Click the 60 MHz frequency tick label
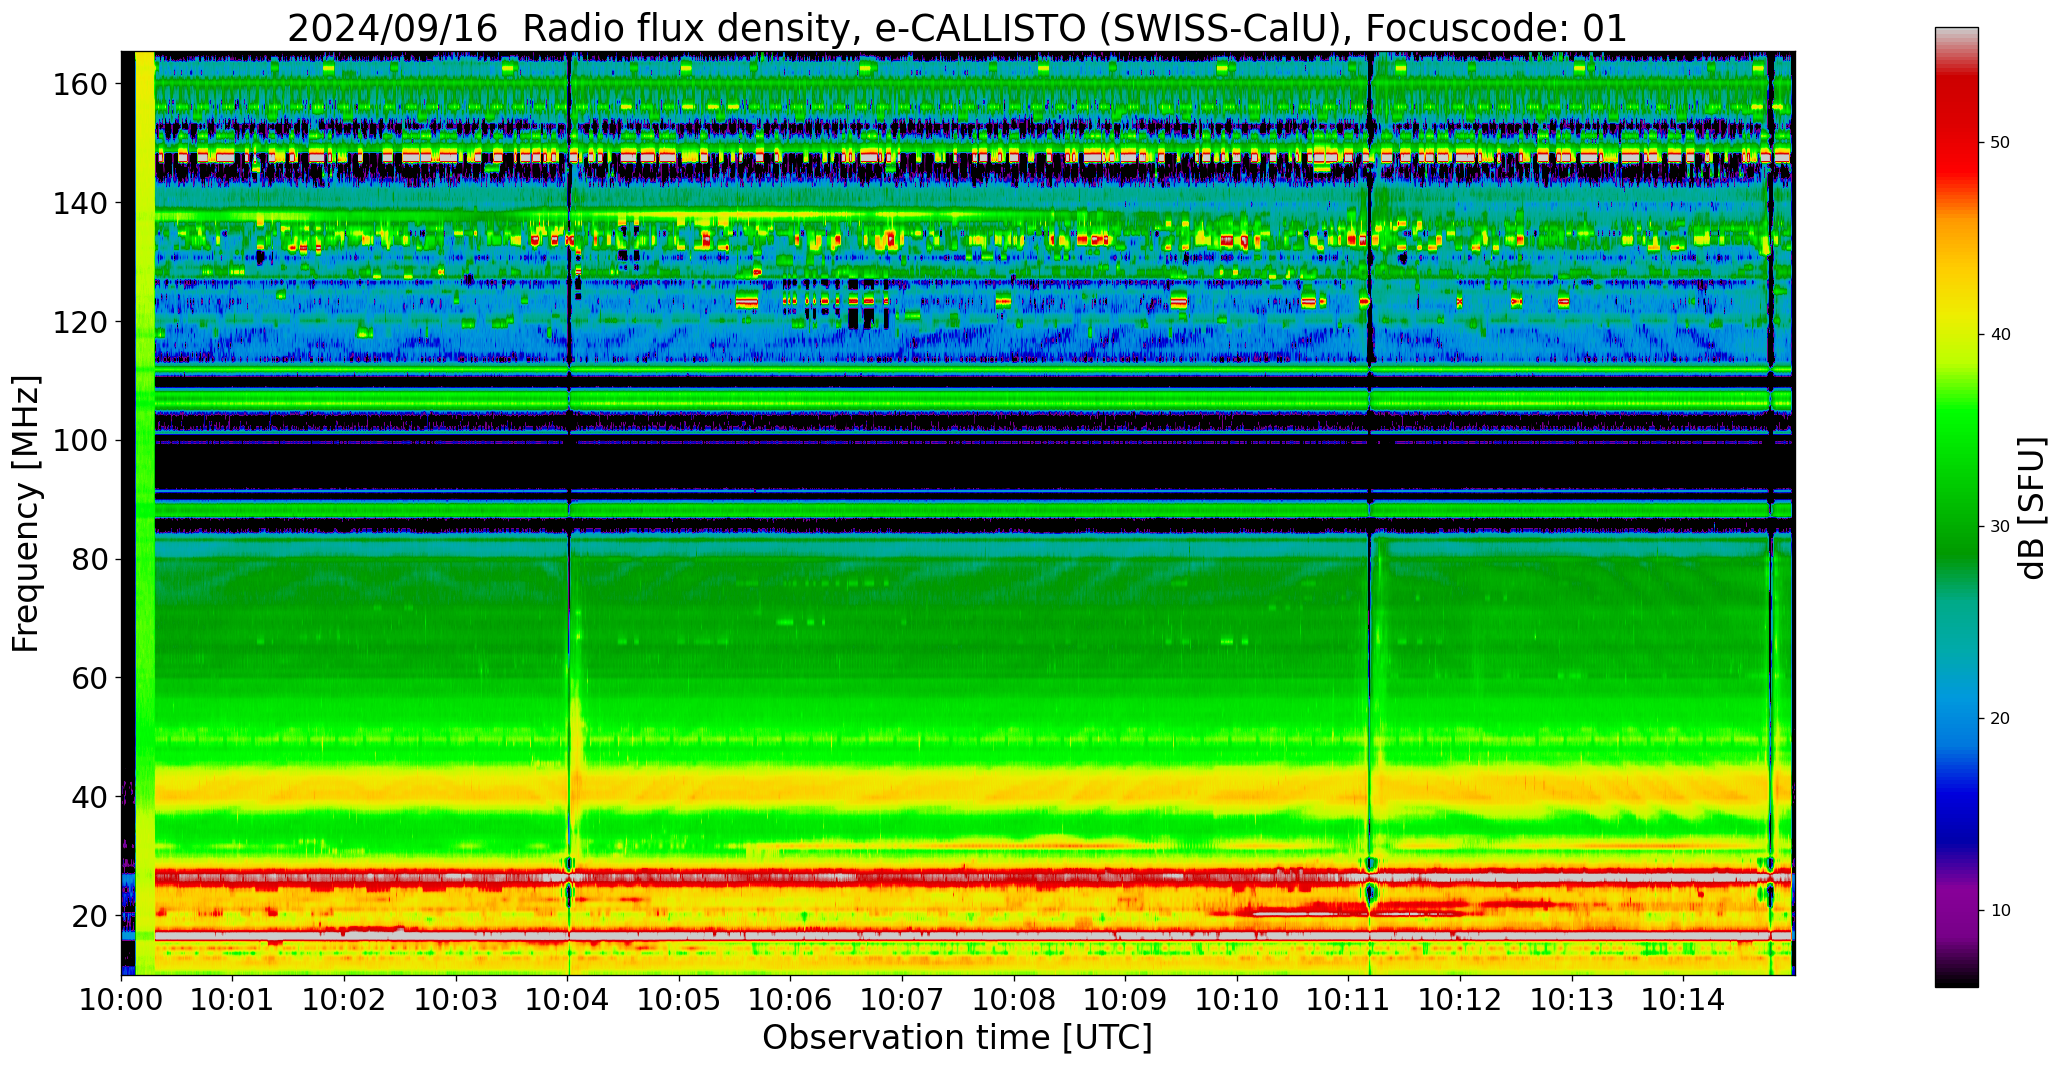Screen dimensions: 2062x1067 coord(90,678)
